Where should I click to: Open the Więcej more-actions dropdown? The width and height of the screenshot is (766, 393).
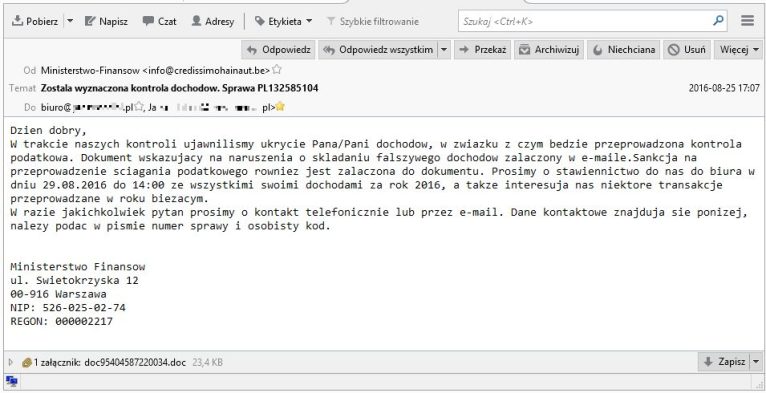tap(739, 49)
